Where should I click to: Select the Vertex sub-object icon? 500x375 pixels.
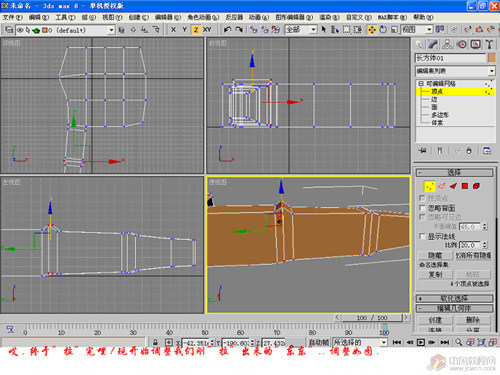click(429, 186)
